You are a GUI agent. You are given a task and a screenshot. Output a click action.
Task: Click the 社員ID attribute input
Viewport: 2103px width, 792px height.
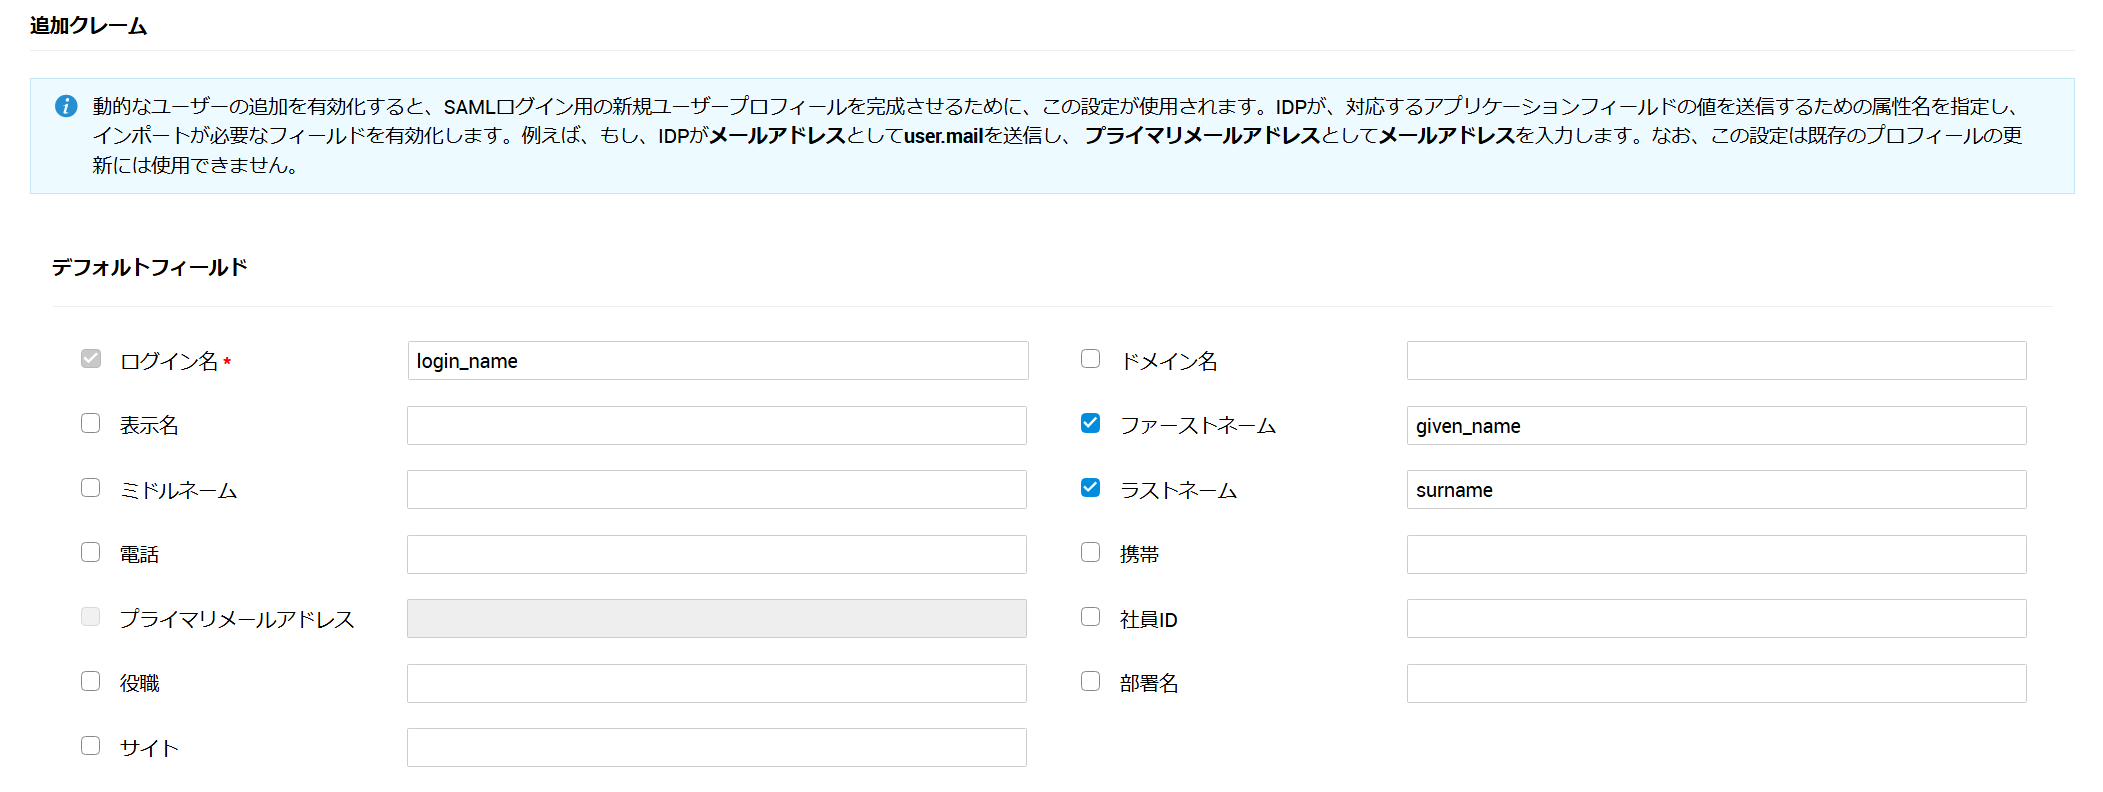1716,619
